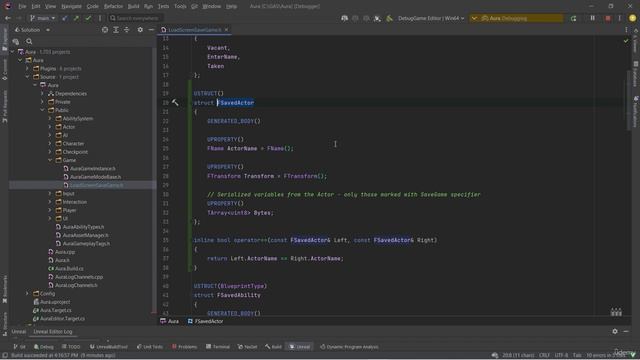This screenshot has width=640, height=360.
Task: Collapse the Source folder
Action: pos(27,77)
